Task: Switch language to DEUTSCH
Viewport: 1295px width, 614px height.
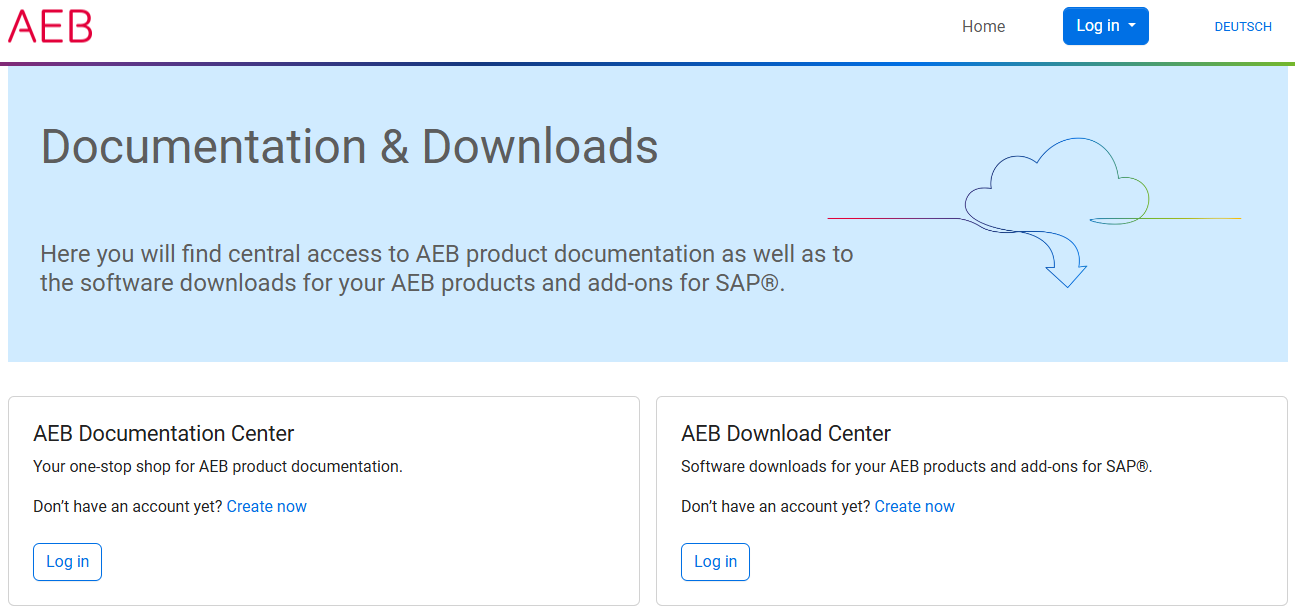Action: (1243, 27)
